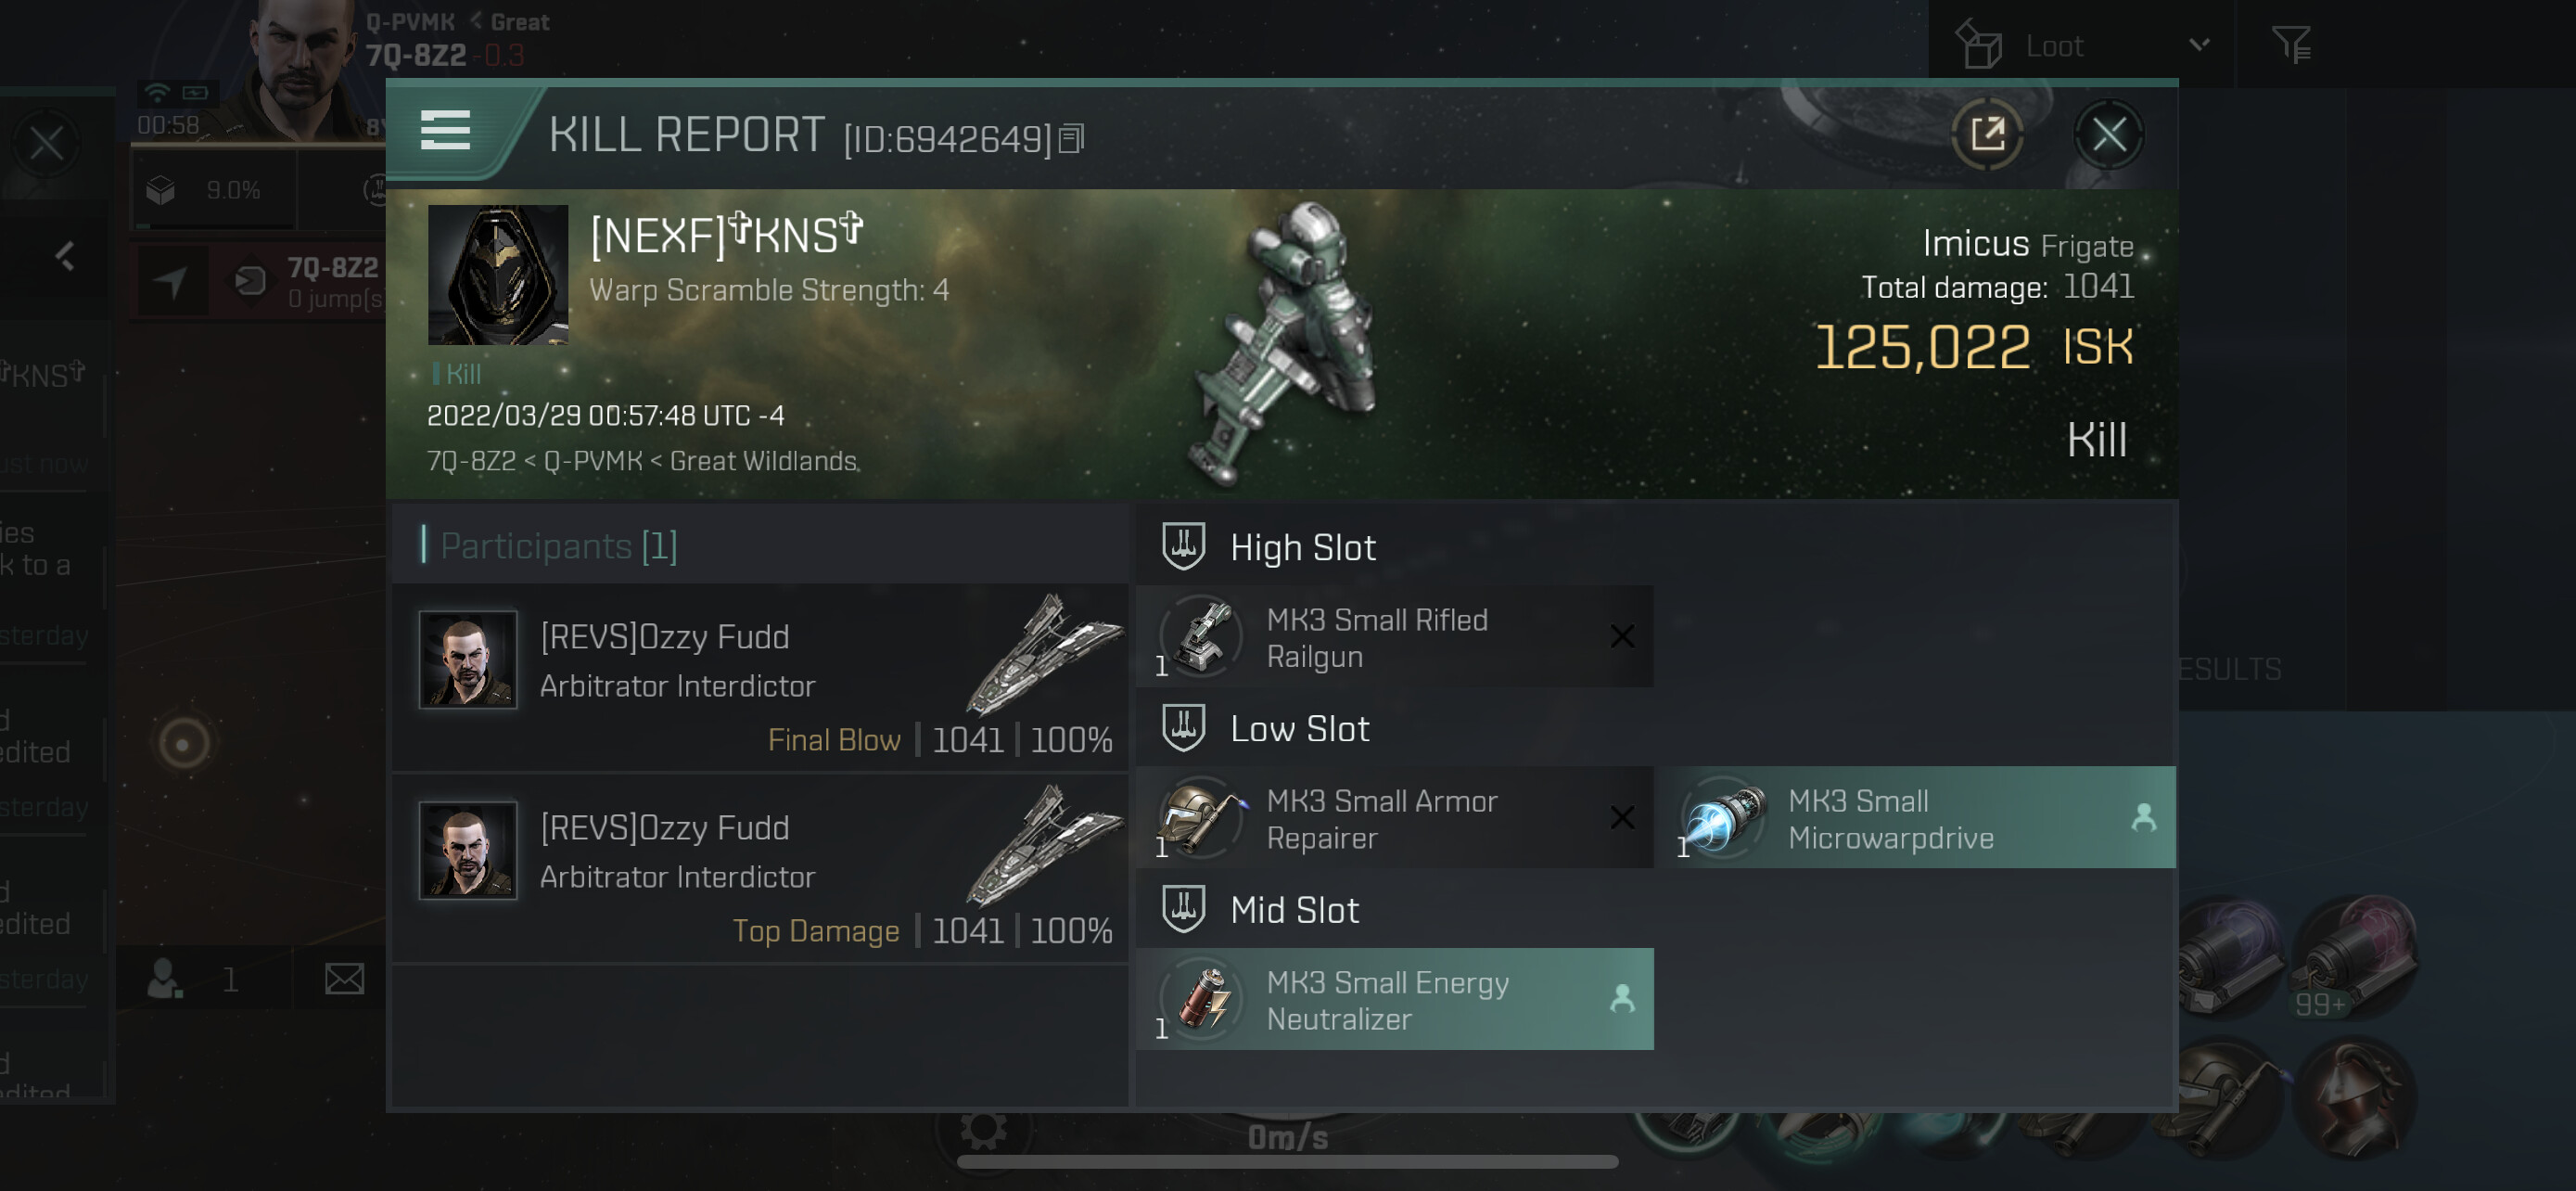Viewport: 2576px width, 1191px height.
Task: Share the kill report externally
Action: (x=1987, y=134)
